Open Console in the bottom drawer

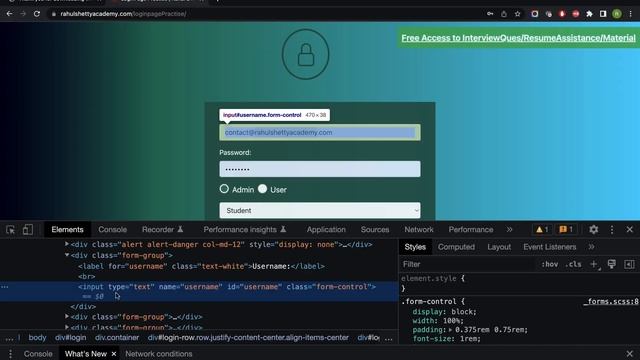(x=38, y=354)
